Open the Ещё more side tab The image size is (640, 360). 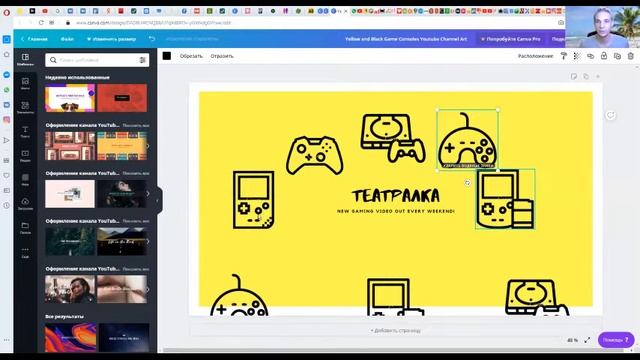[x=25, y=252]
